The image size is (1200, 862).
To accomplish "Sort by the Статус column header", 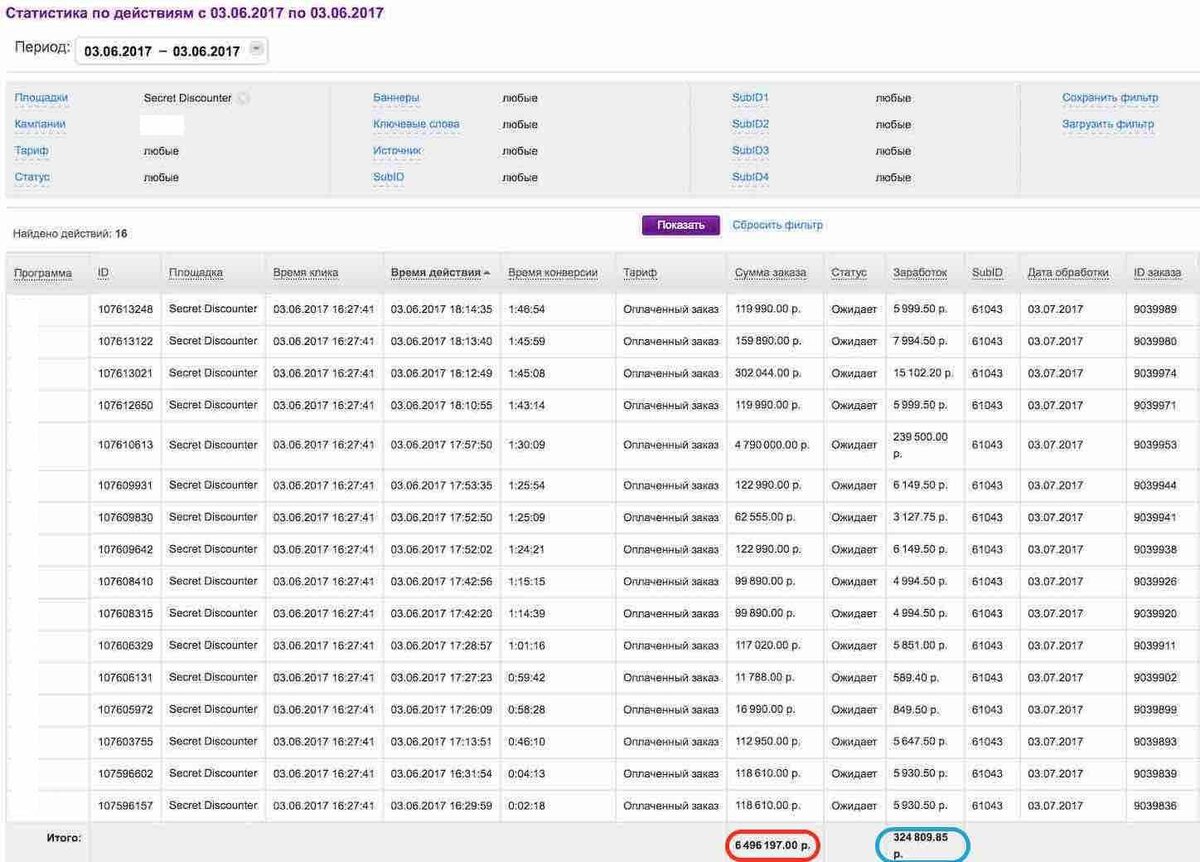I will [848, 273].
